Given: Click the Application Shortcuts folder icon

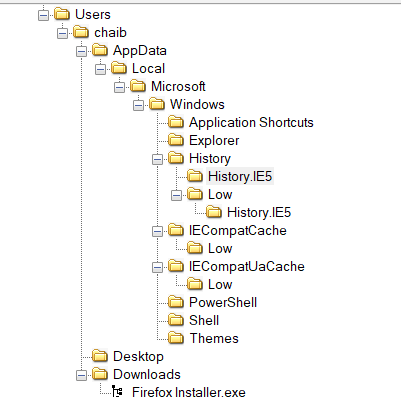Looking at the screenshot, I should click(x=176, y=122).
